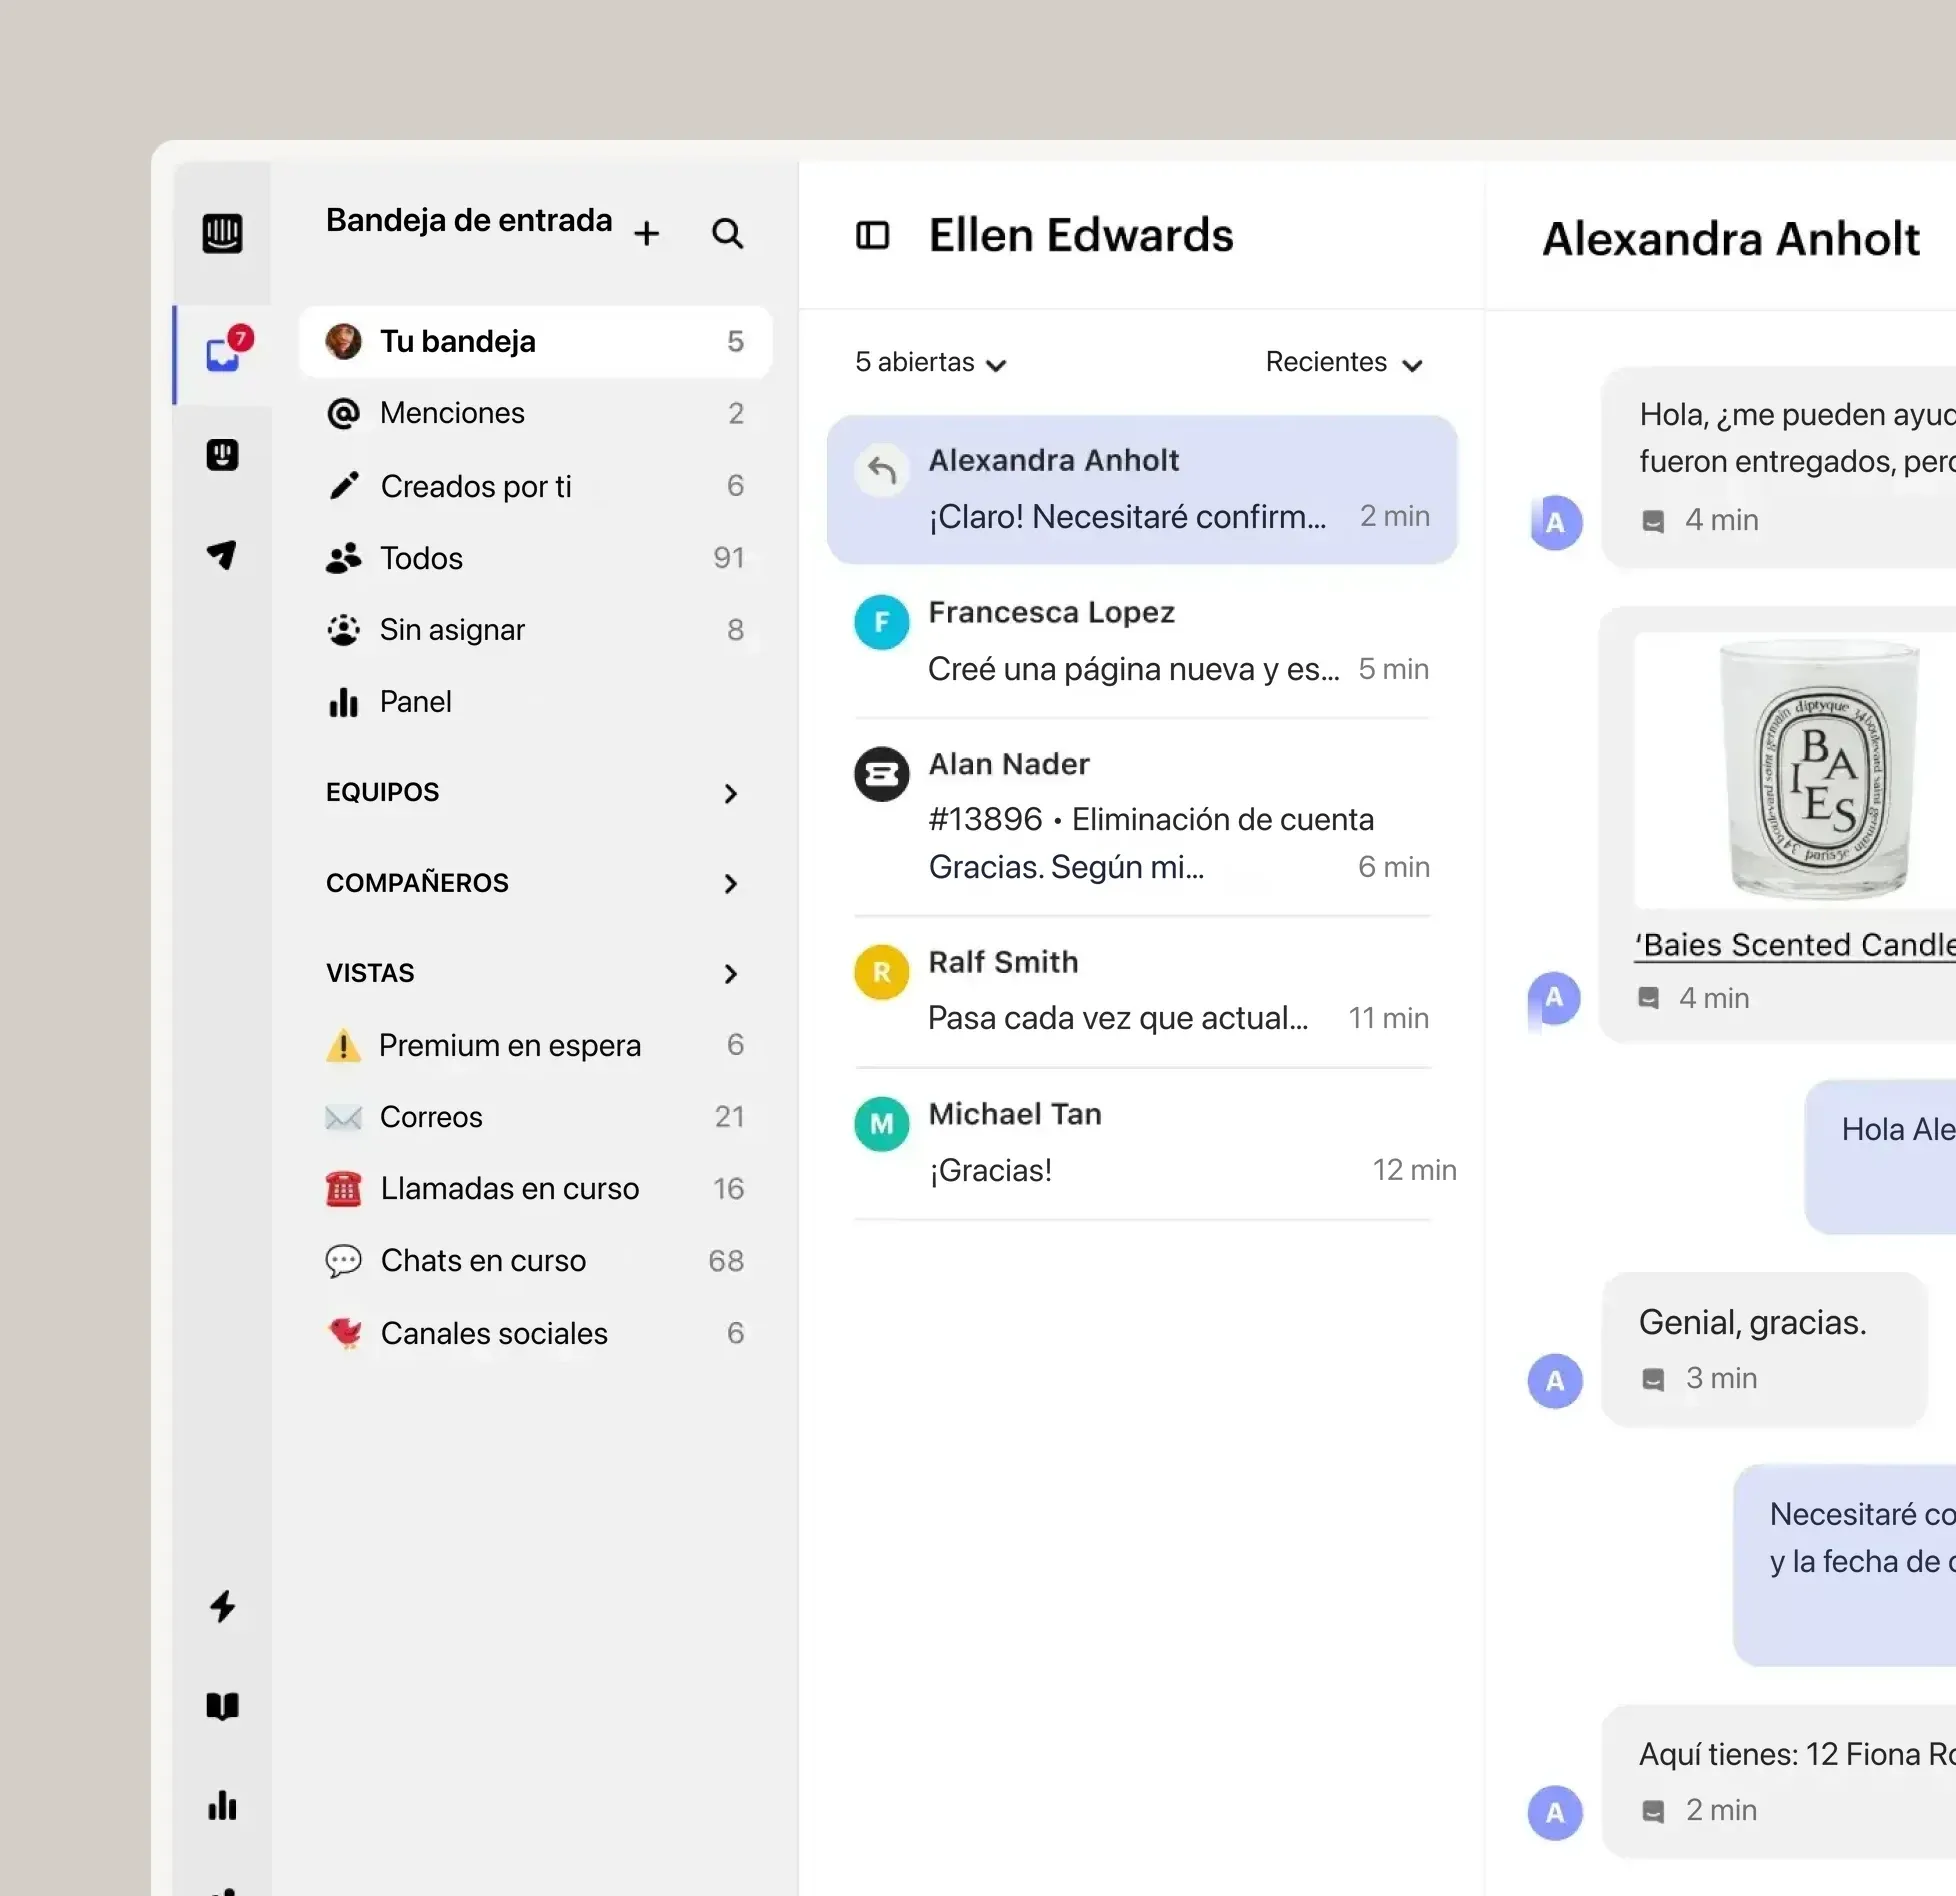1956x1896 pixels.
Task: Toggle sidebar panel icon beside Ellen Edwards
Action: click(x=873, y=236)
